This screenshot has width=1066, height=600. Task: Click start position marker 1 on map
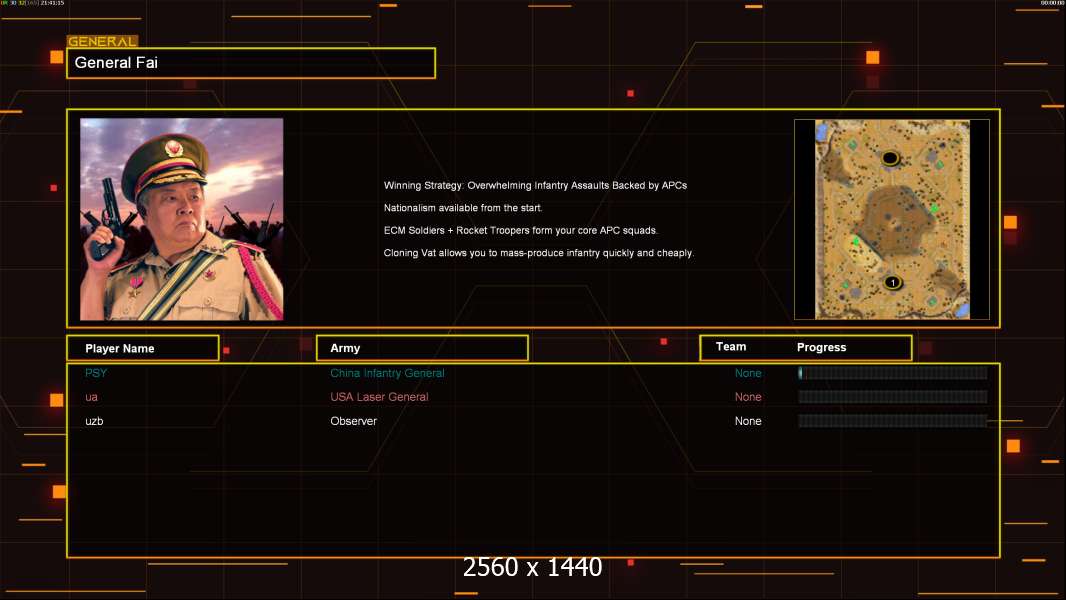pos(893,282)
